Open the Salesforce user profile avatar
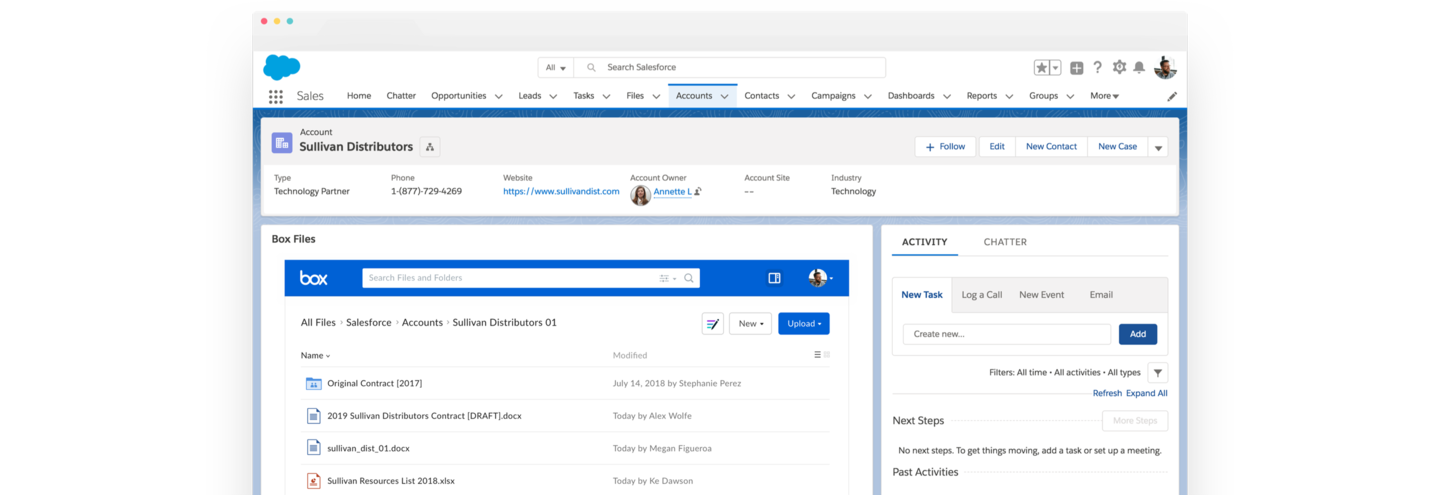Screen dimensions: 1440x495 pos(1165,67)
